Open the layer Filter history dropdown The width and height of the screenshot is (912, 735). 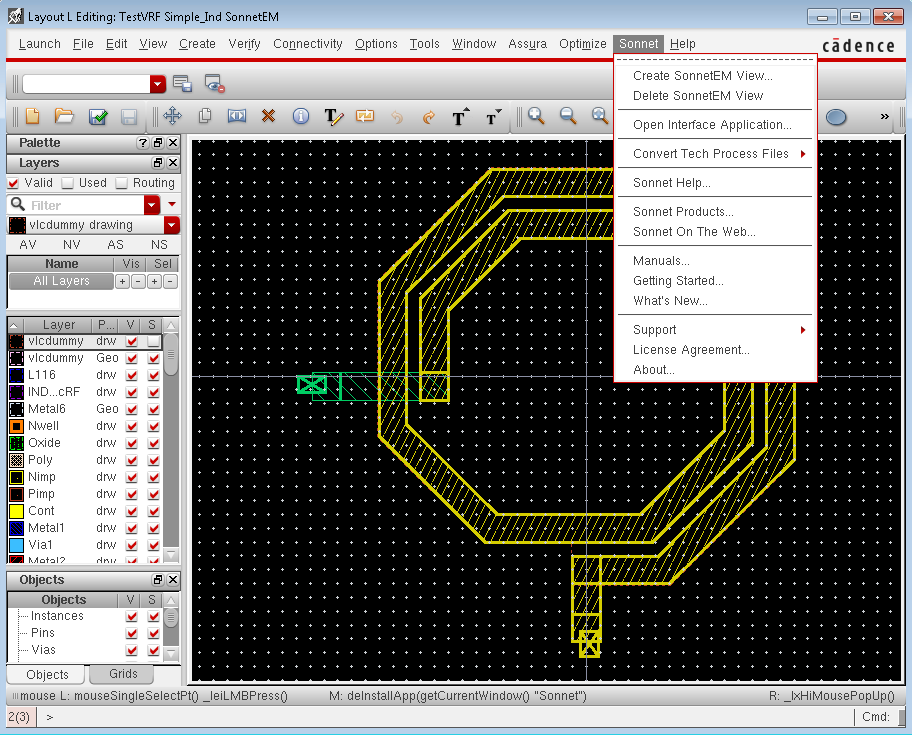point(152,205)
